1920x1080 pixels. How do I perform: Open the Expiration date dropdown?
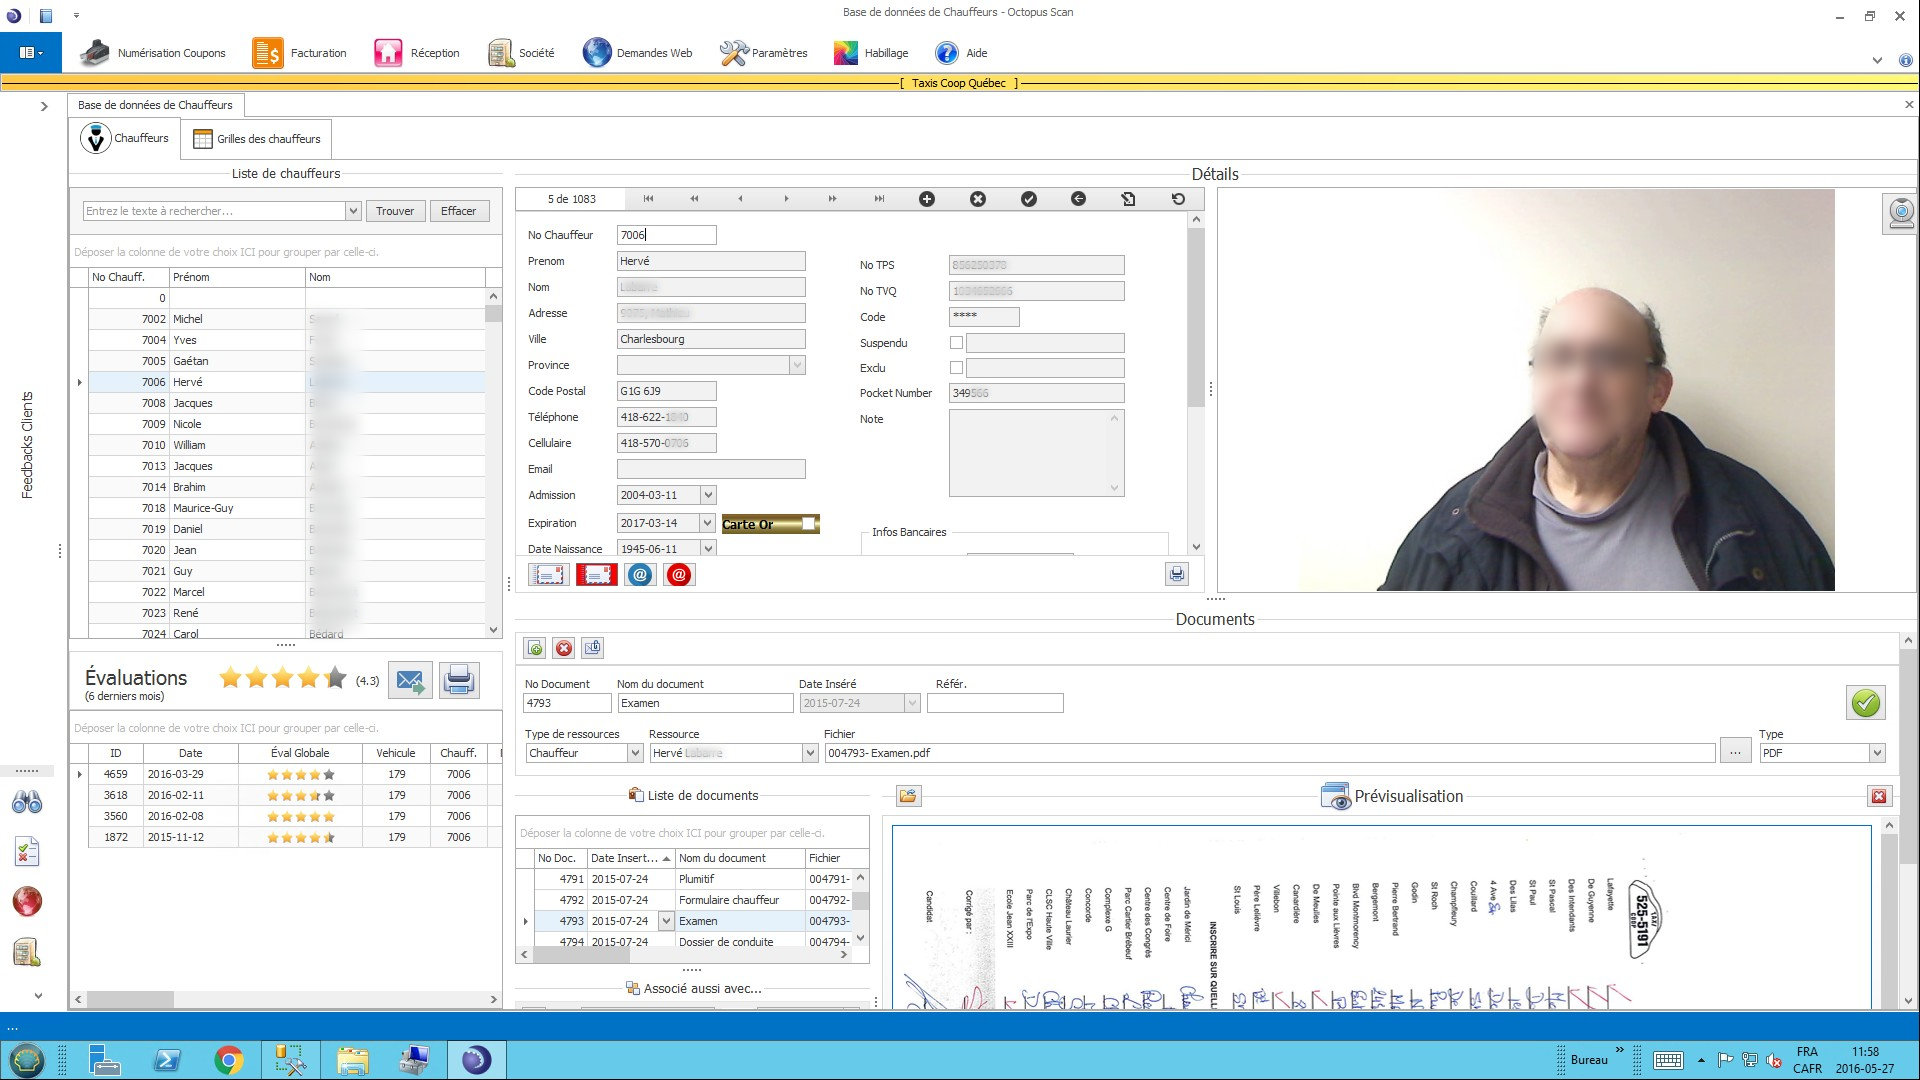point(708,523)
